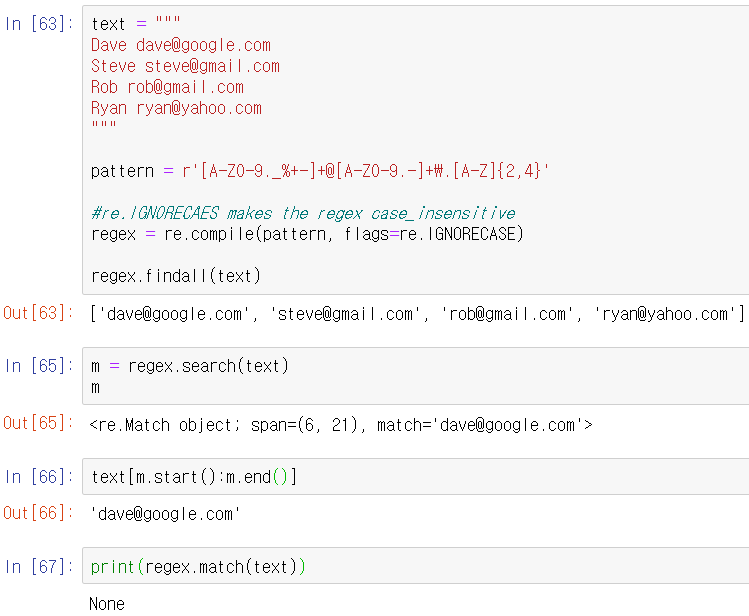This screenshot has width=749, height=616.
Task: Click the regex.findall(text) line
Action: (176, 276)
